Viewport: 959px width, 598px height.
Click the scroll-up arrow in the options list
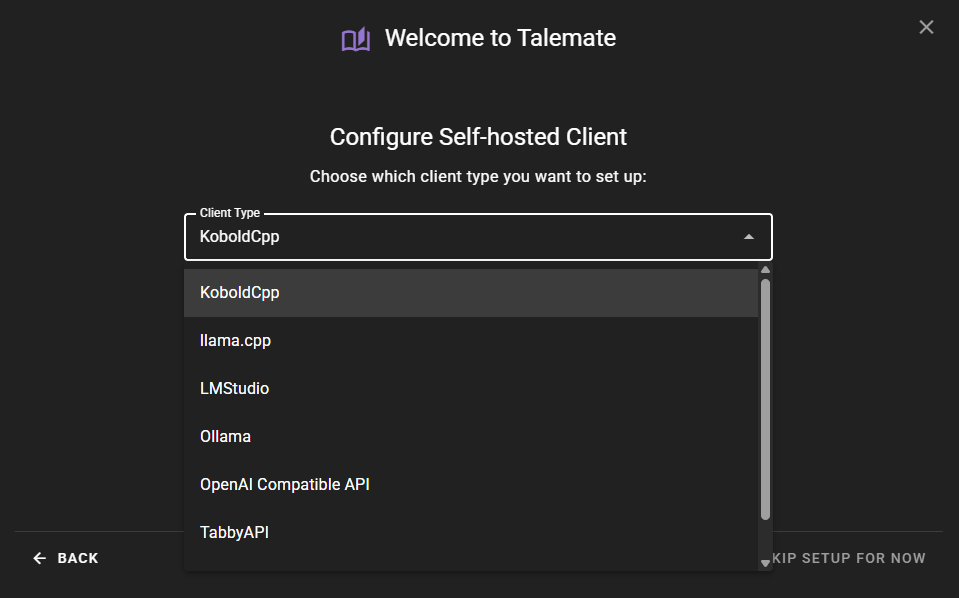pos(766,270)
